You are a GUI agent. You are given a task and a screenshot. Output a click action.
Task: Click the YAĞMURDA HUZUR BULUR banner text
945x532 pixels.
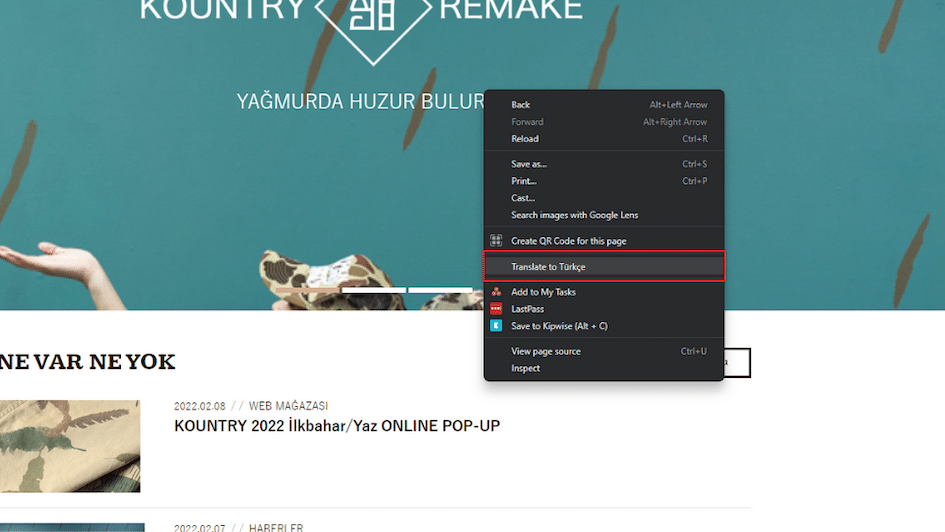coord(360,102)
